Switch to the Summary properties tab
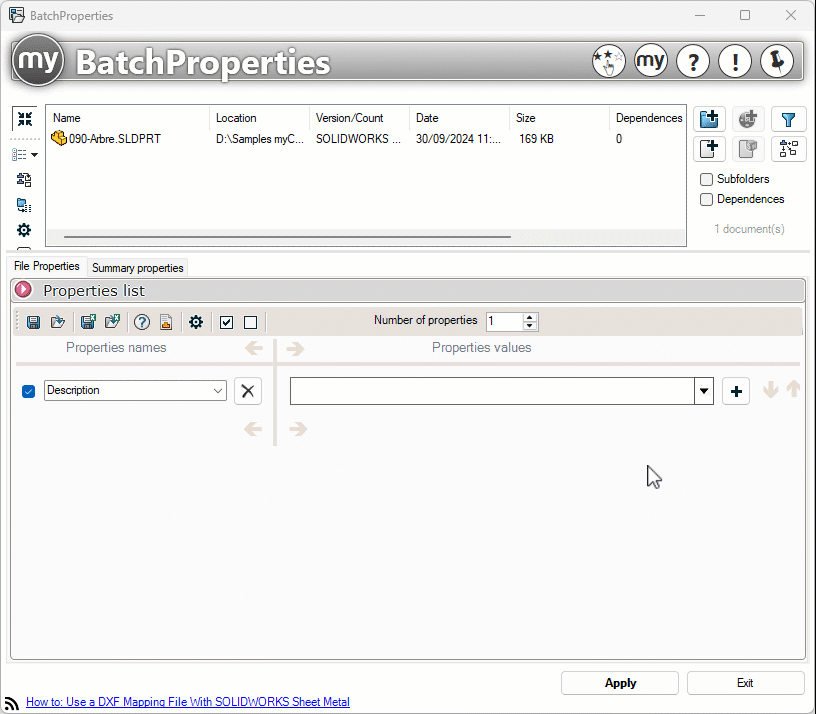Viewport: 816px width, 714px height. point(137,267)
